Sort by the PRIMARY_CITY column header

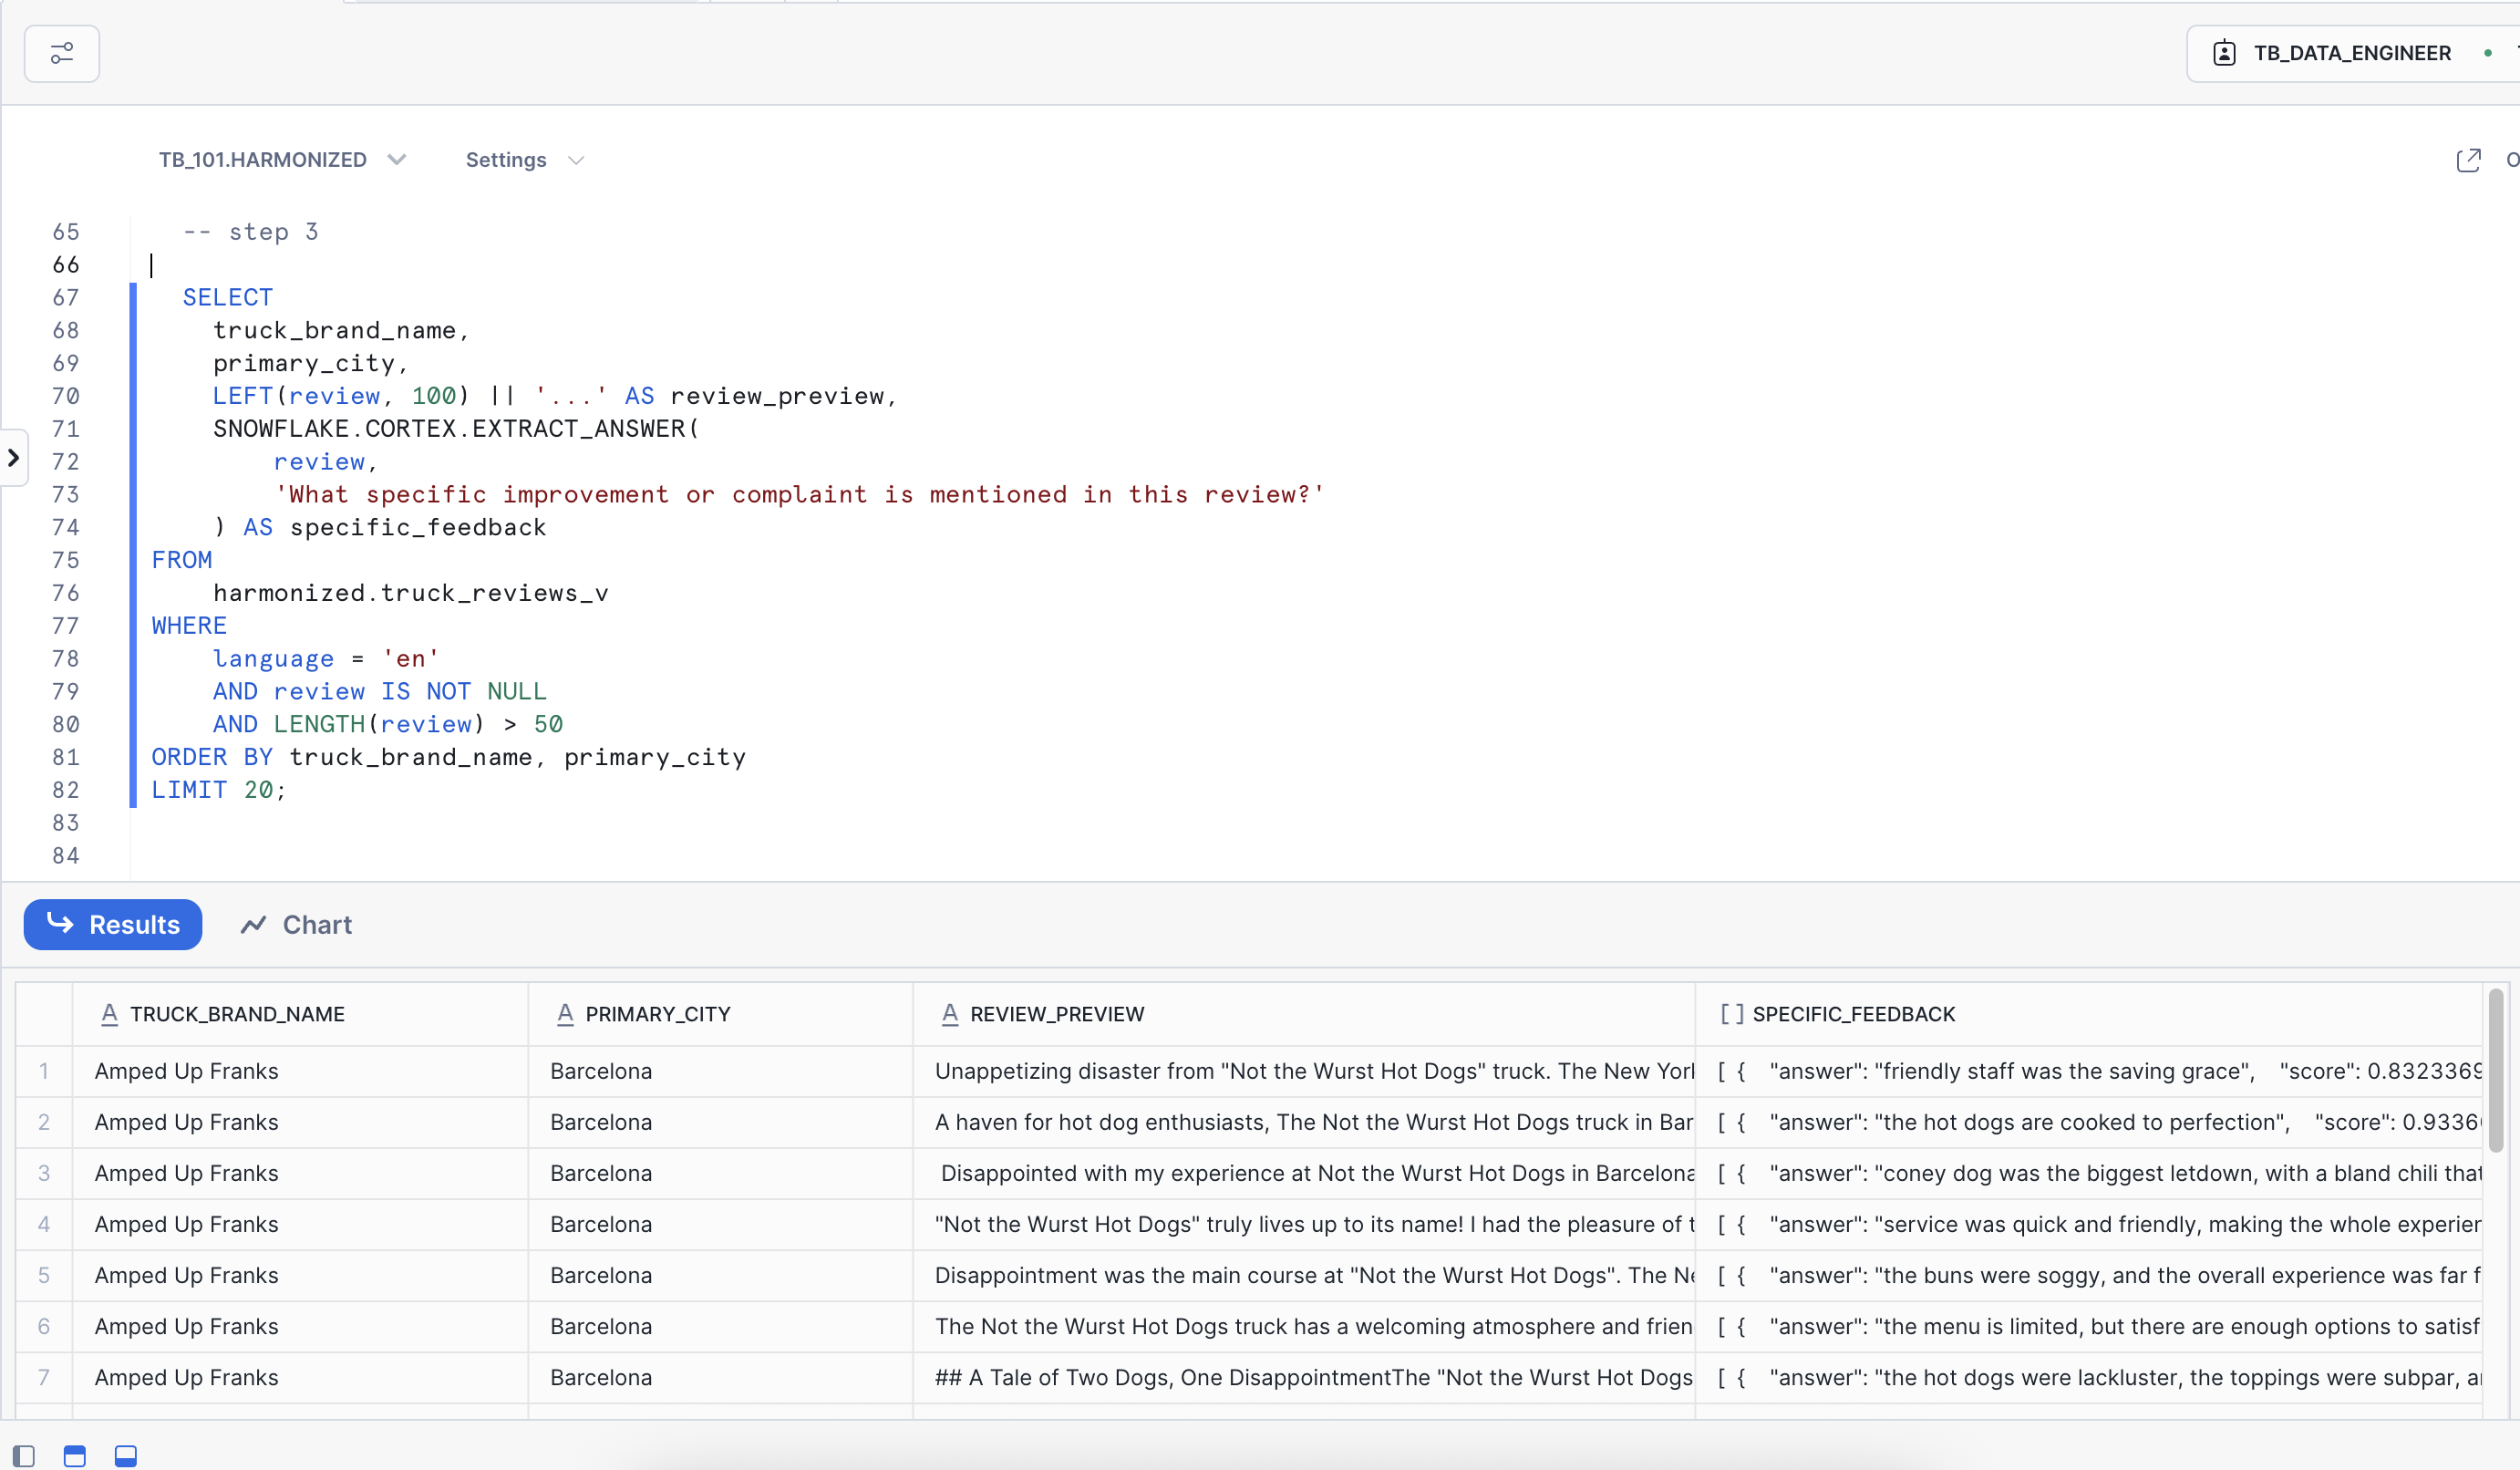[x=657, y=1014]
